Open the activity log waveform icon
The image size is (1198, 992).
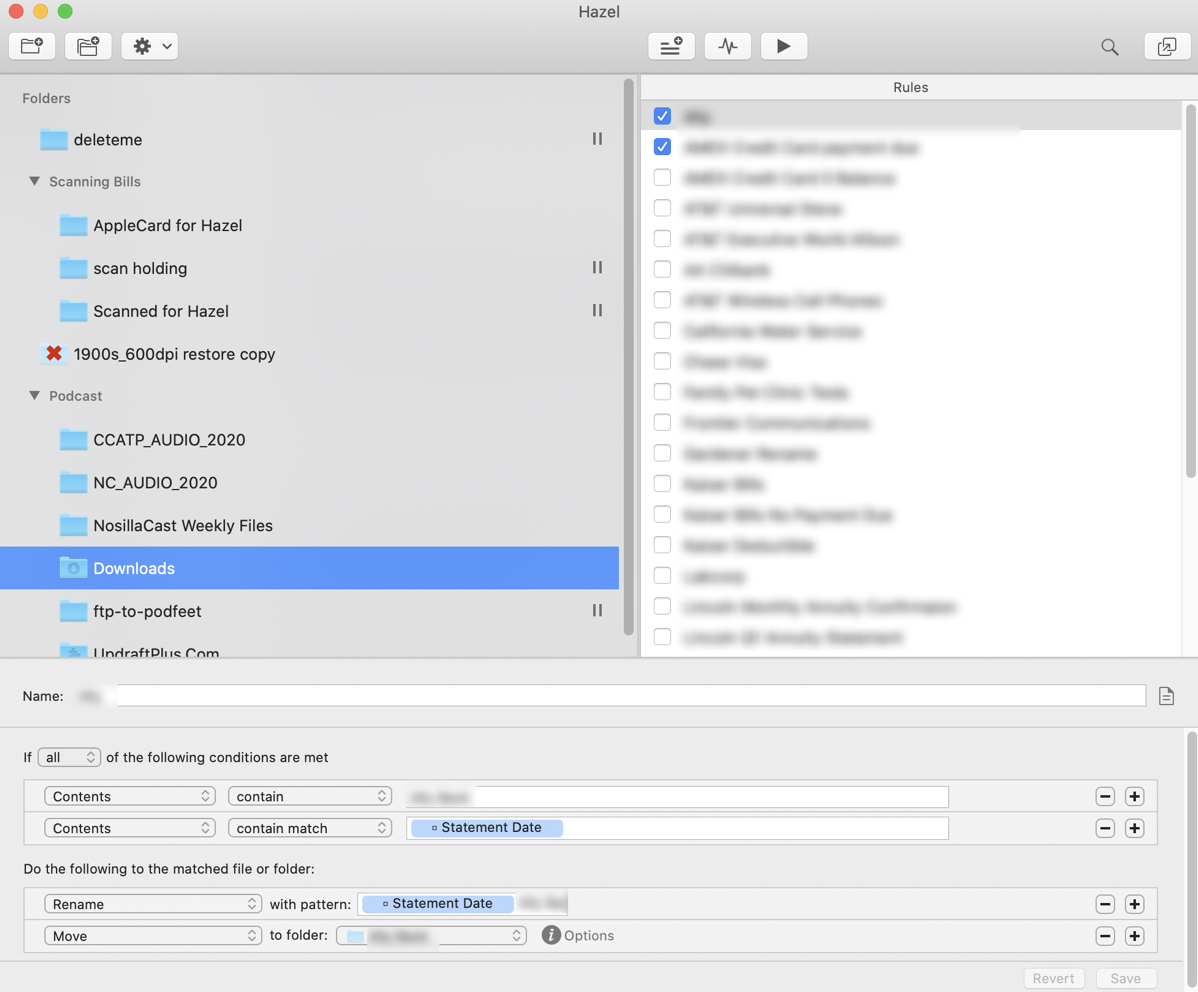(x=728, y=46)
